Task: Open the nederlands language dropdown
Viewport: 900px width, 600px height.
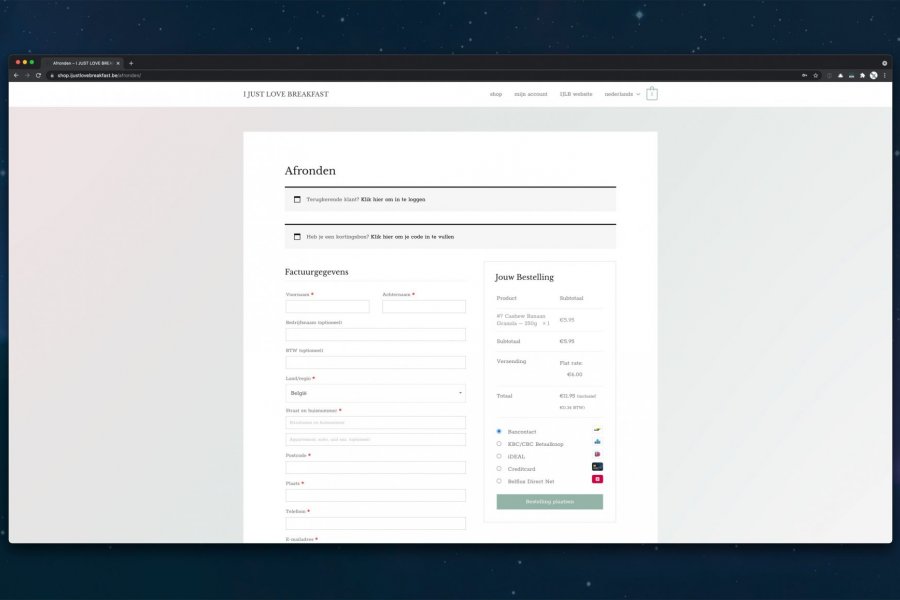Action: click(x=622, y=94)
